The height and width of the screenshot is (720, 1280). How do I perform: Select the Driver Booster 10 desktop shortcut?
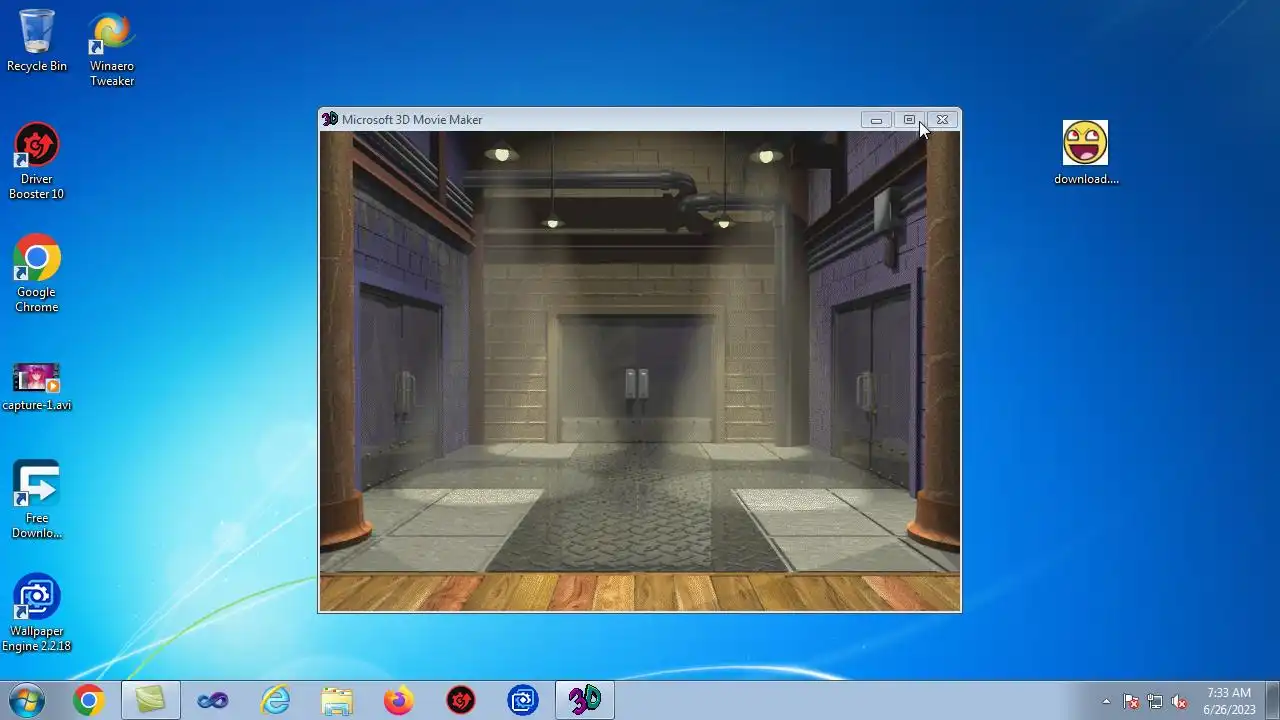pos(37,162)
